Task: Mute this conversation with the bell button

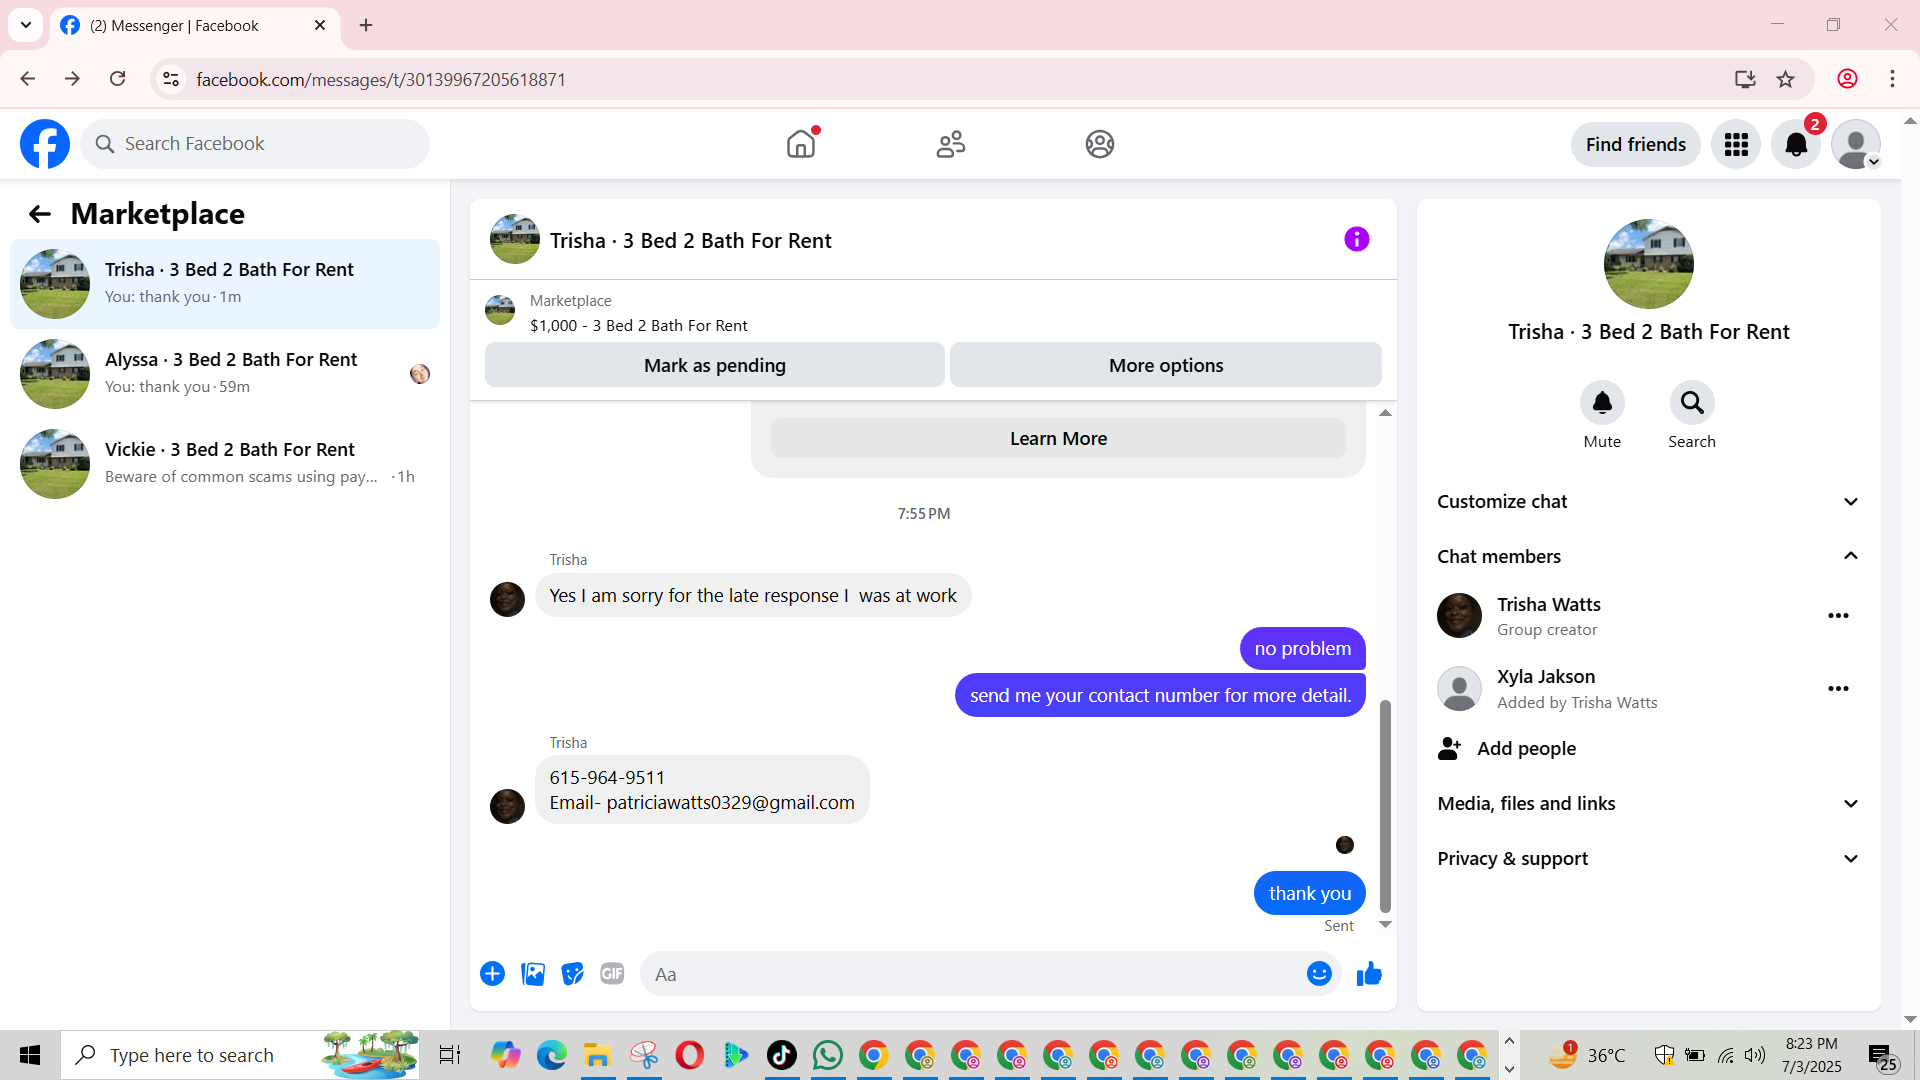Action: (1602, 403)
